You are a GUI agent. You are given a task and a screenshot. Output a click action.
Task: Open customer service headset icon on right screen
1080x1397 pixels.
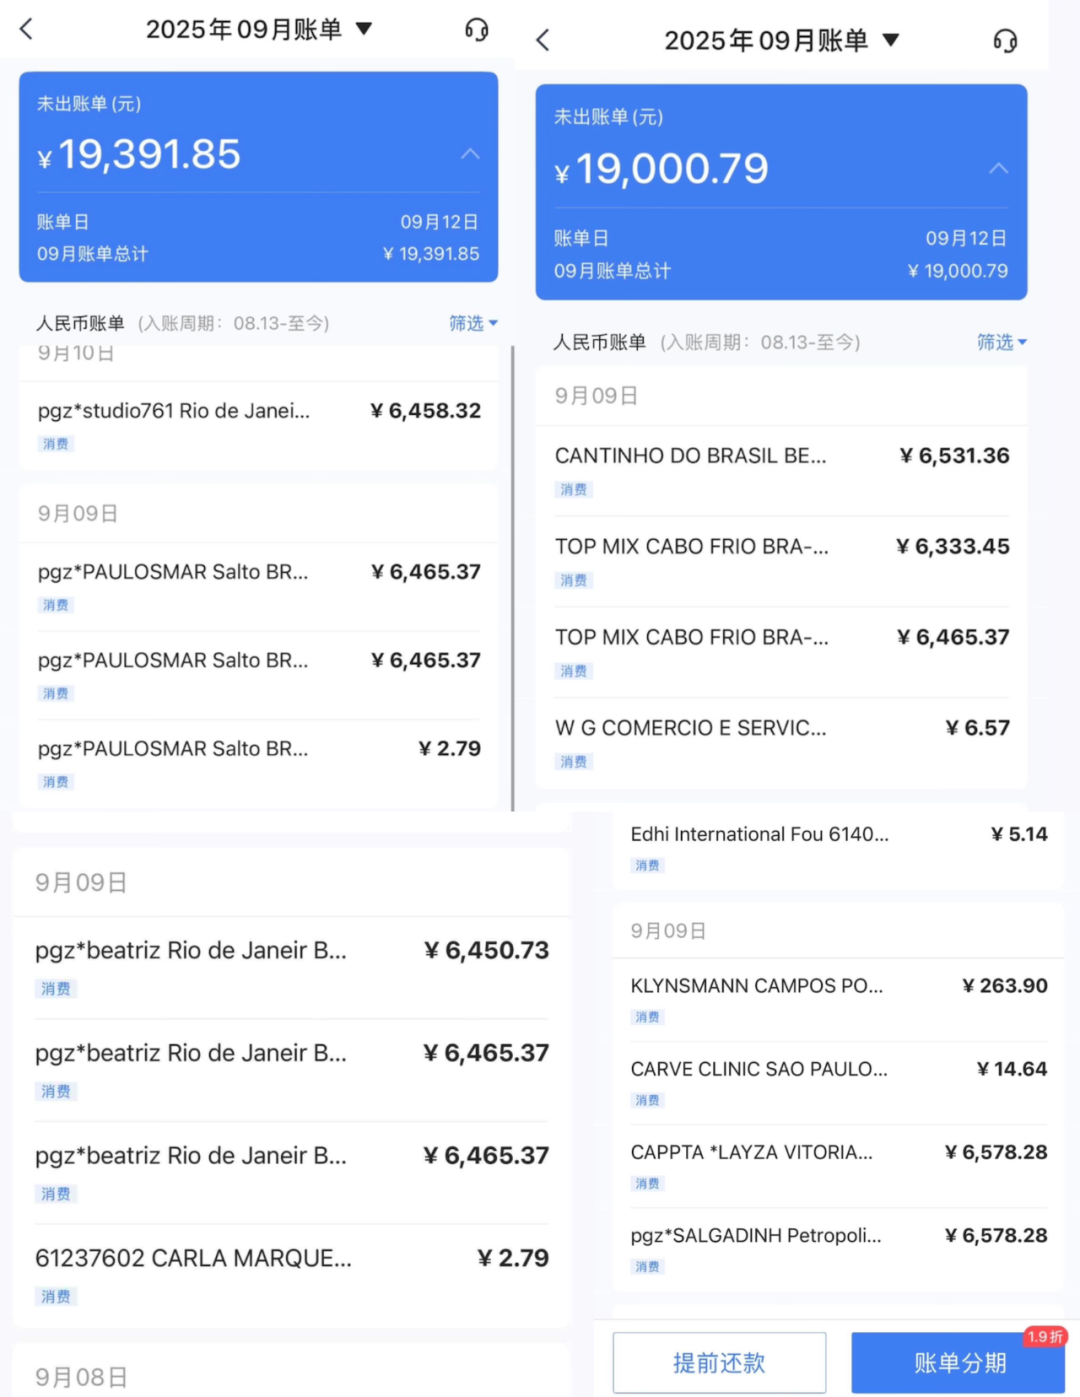click(1005, 41)
